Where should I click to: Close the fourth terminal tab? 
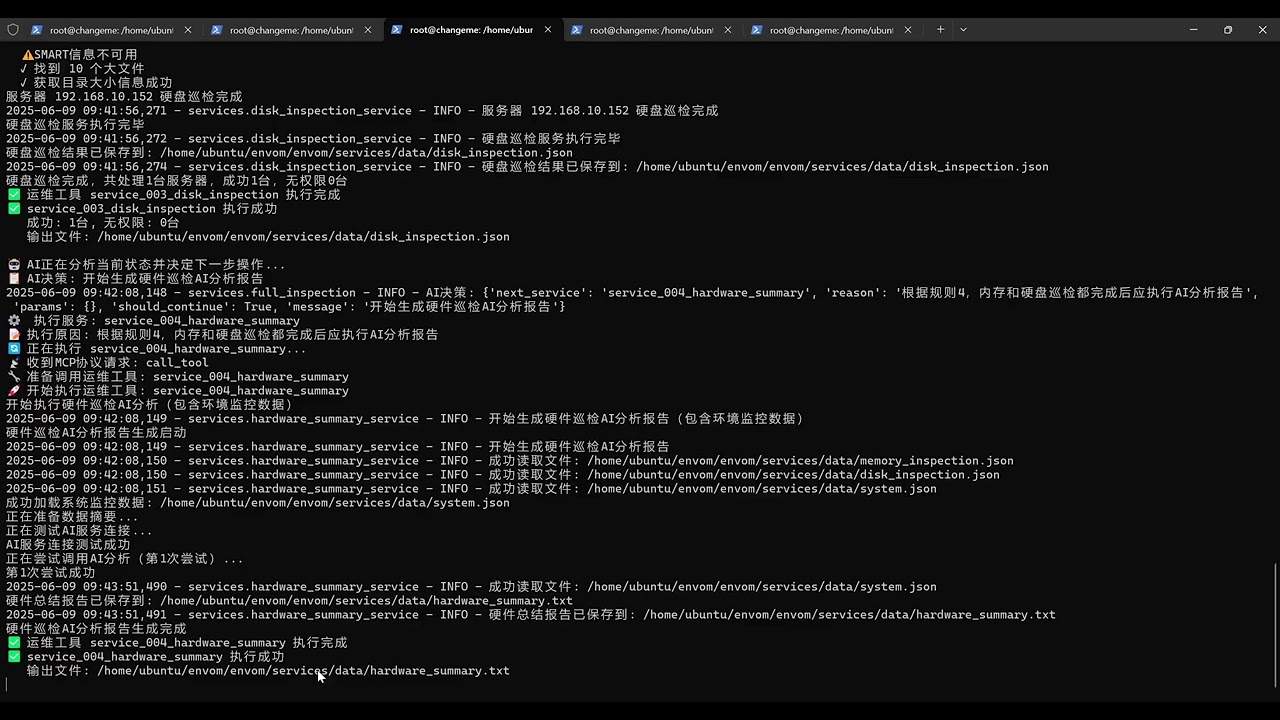tap(727, 30)
